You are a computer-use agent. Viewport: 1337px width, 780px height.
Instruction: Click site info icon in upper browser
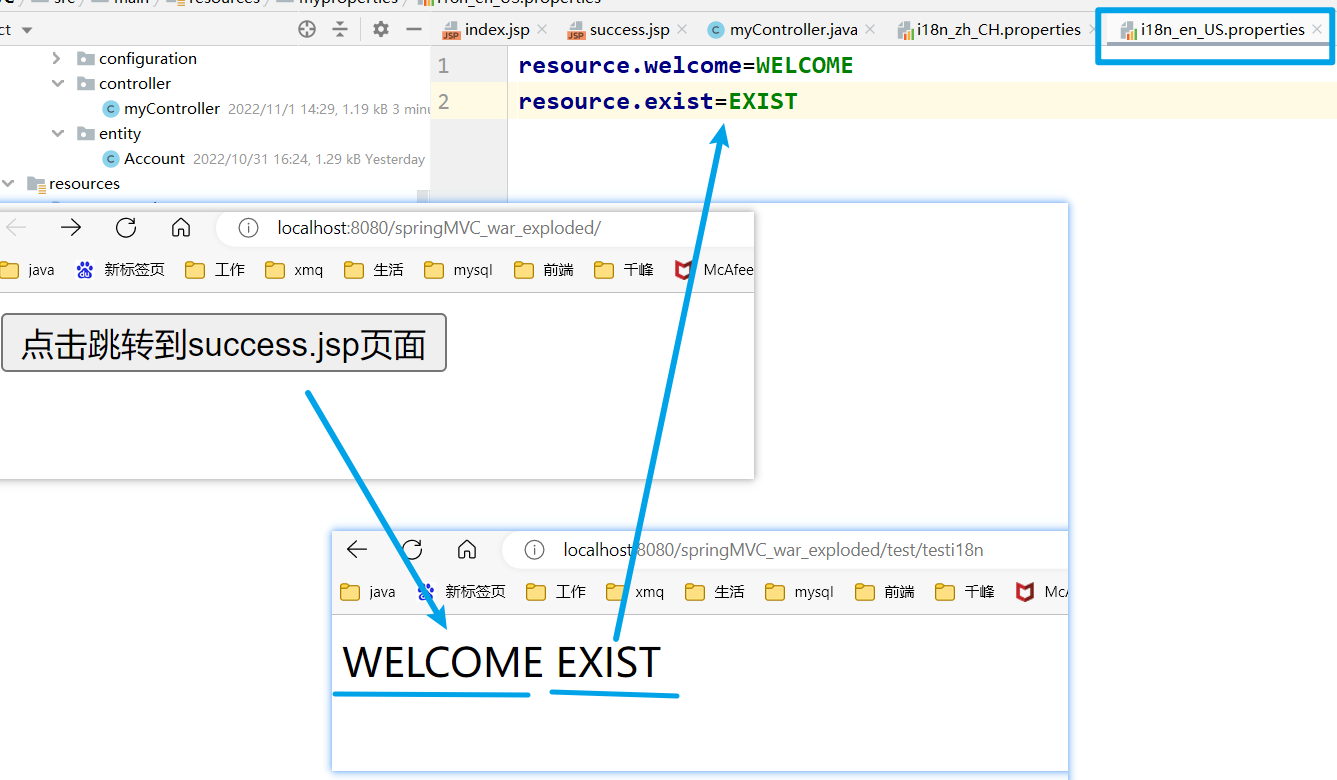point(248,228)
